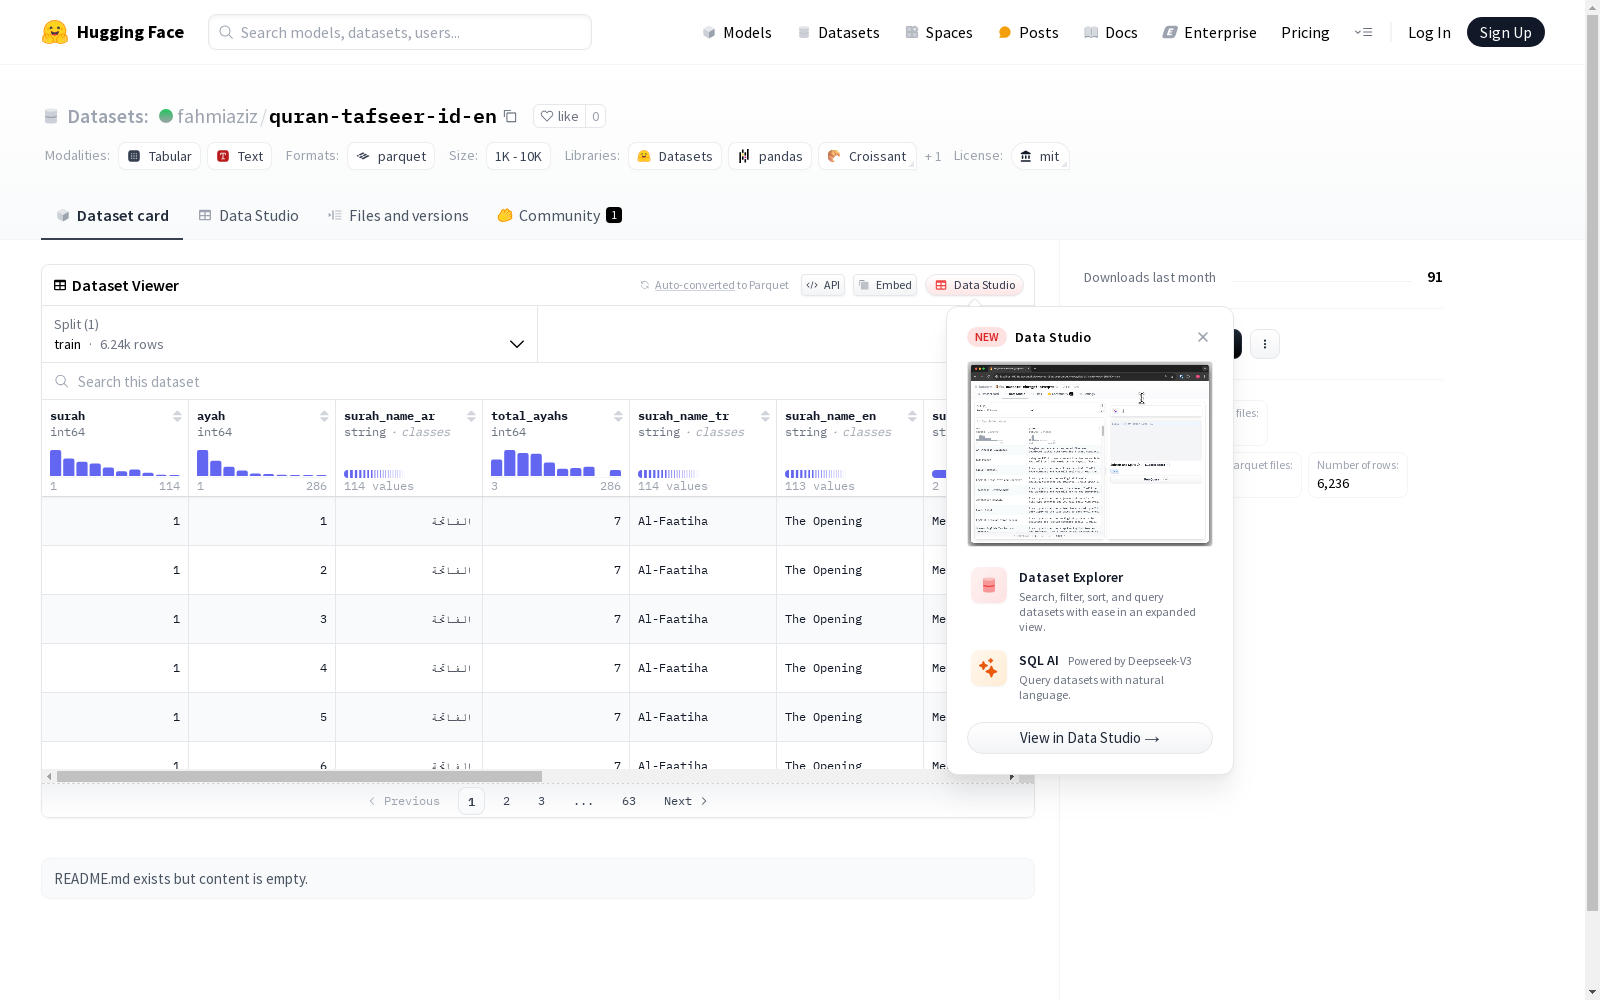Open Spaces in top navigation
Screen dimensions: 1600x1000
[938, 32]
